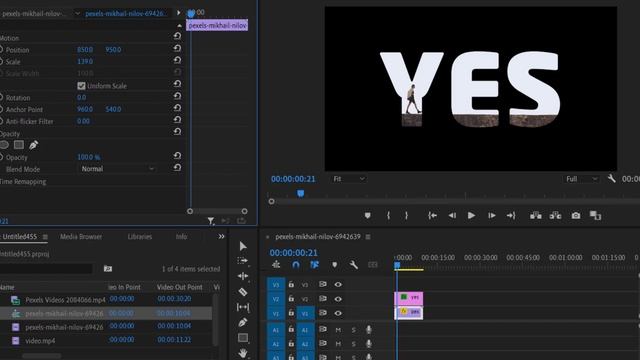Reset the Position parameter
The image size is (640, 360).
pyautogui.click(x=177, y=48)
